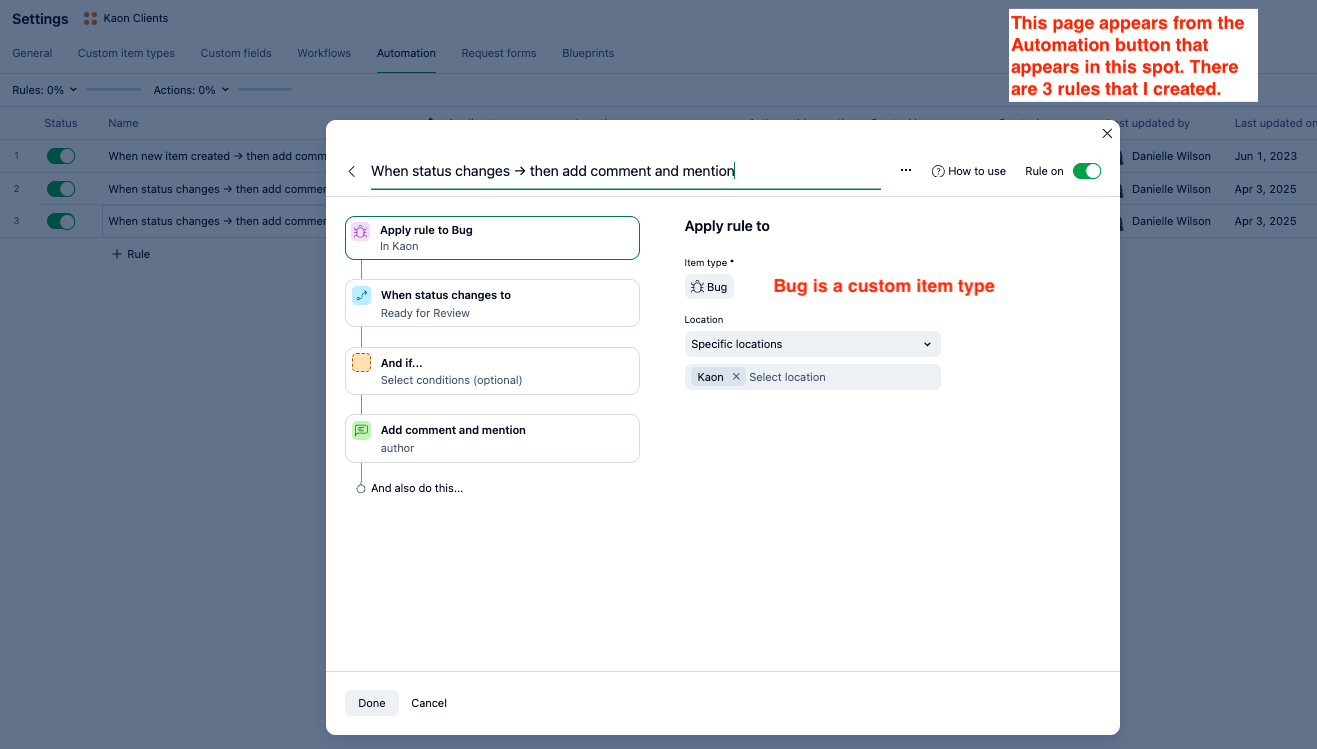Click And also do this link
Viewport: 1317px width, 749px height.
417,489
